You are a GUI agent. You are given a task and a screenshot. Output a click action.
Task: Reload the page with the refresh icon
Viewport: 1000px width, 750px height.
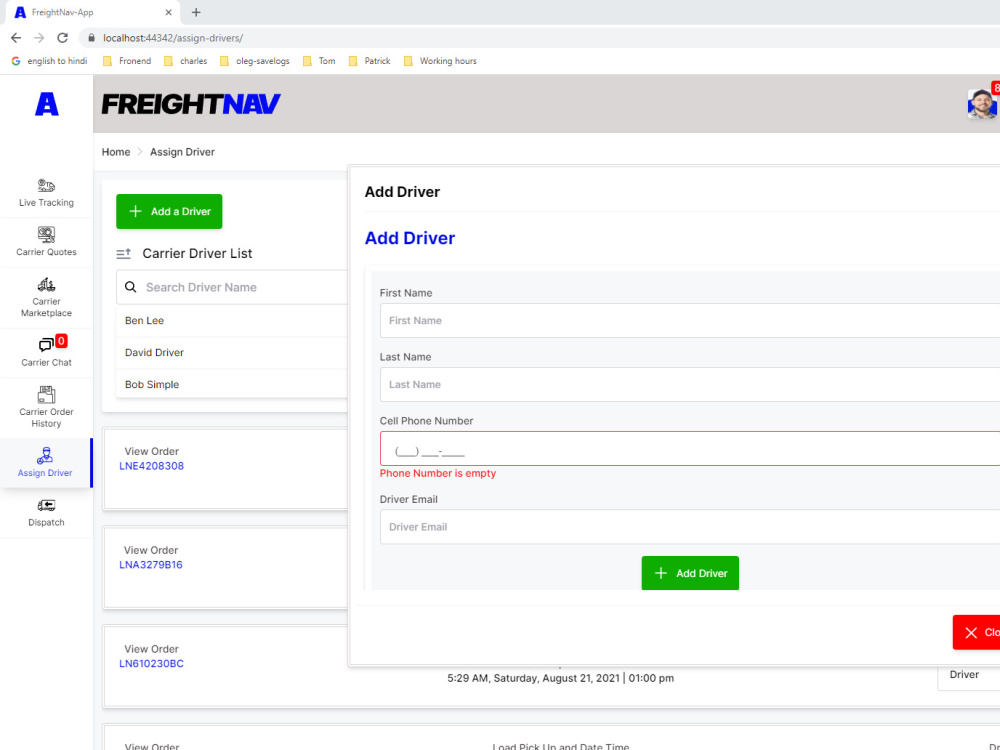[x=62, y=38]
